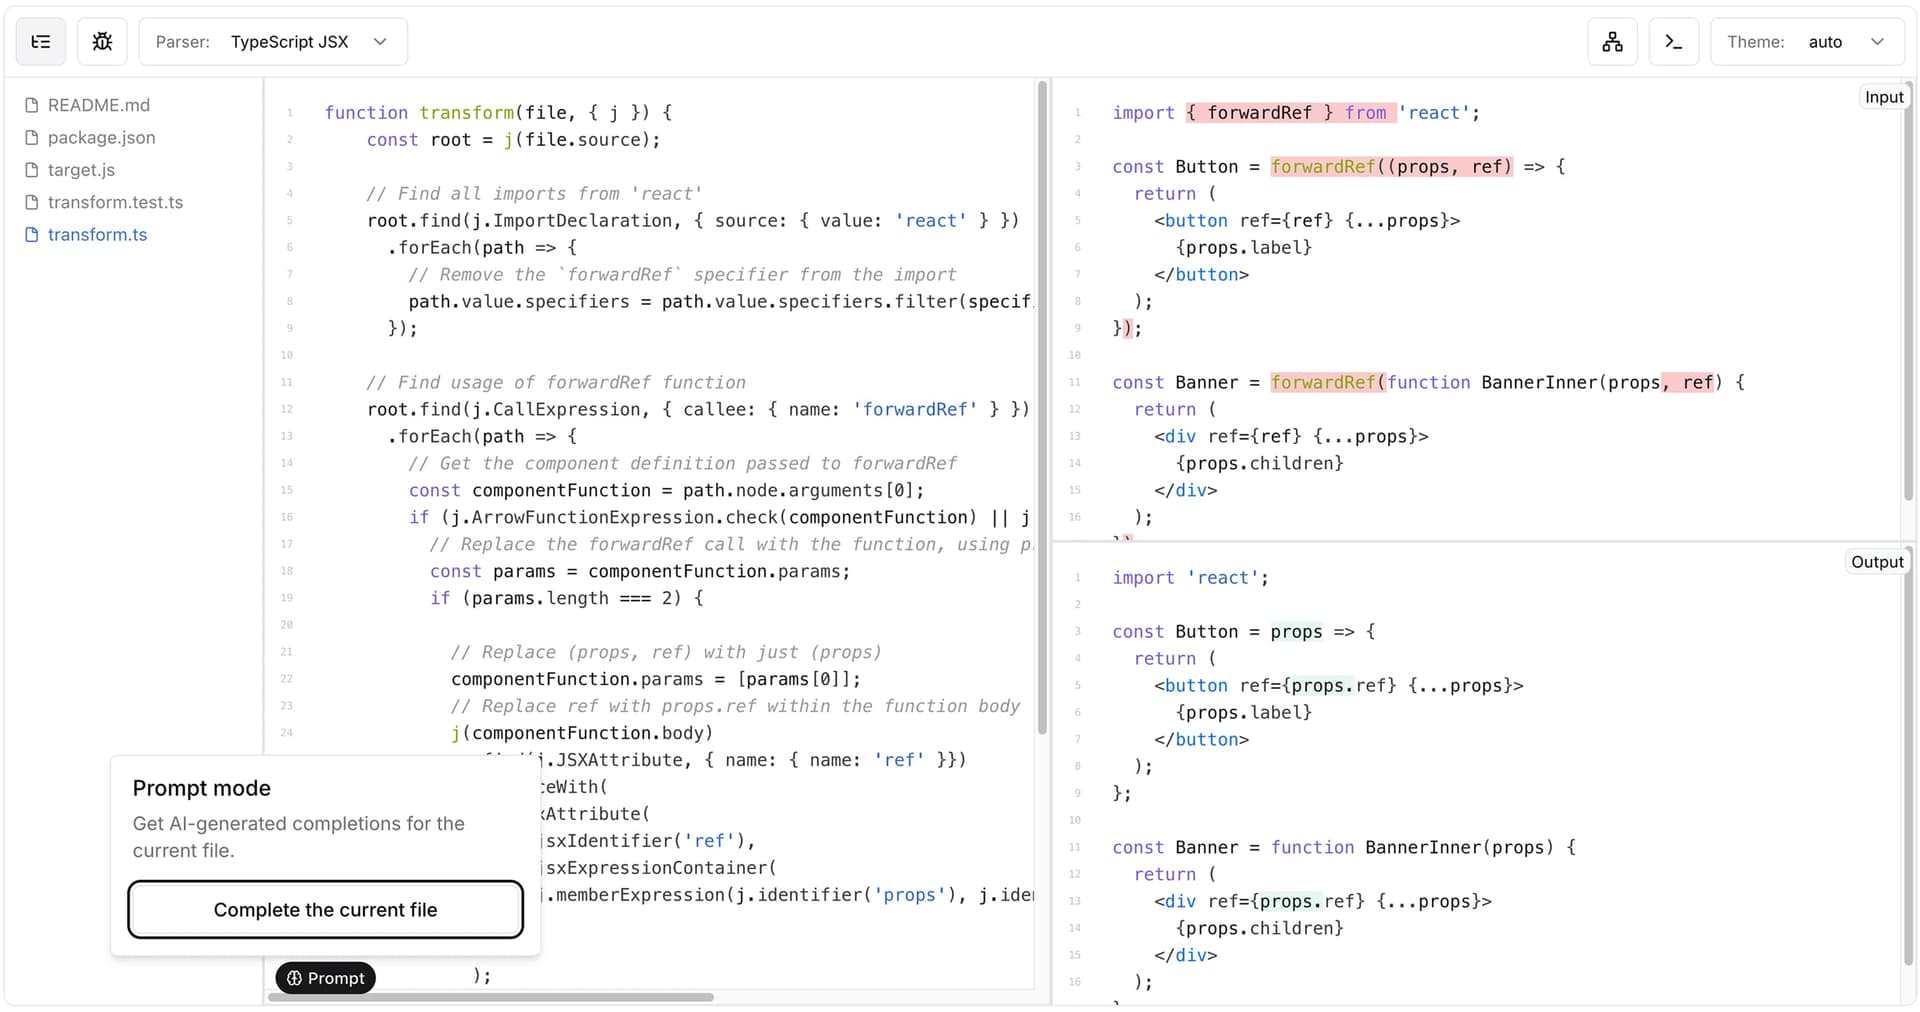
Task: Click the transform.test.ts file icon
Action: click(32, 203)
